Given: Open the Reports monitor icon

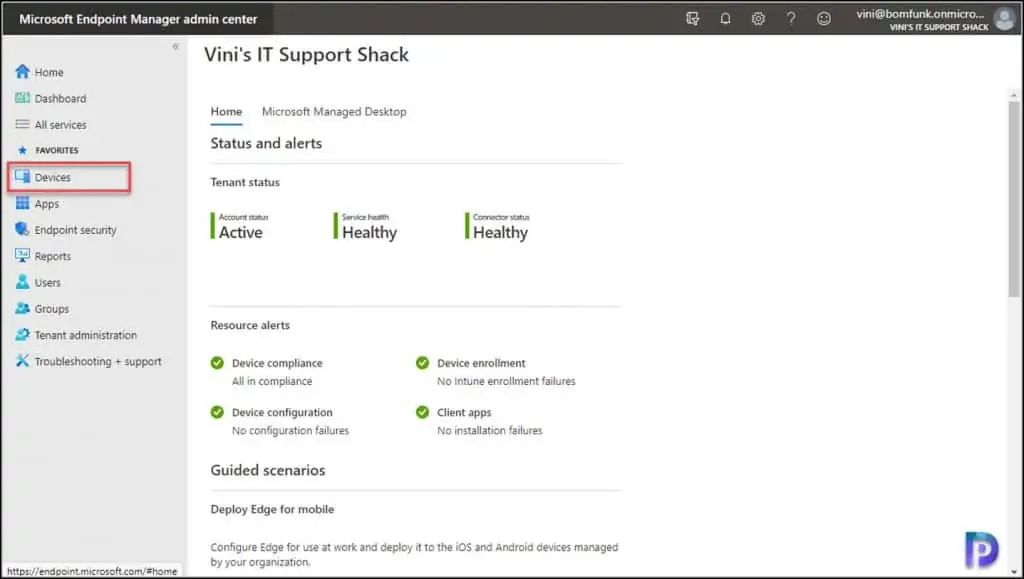Looking at the screenshot, I should click(22, 255).
